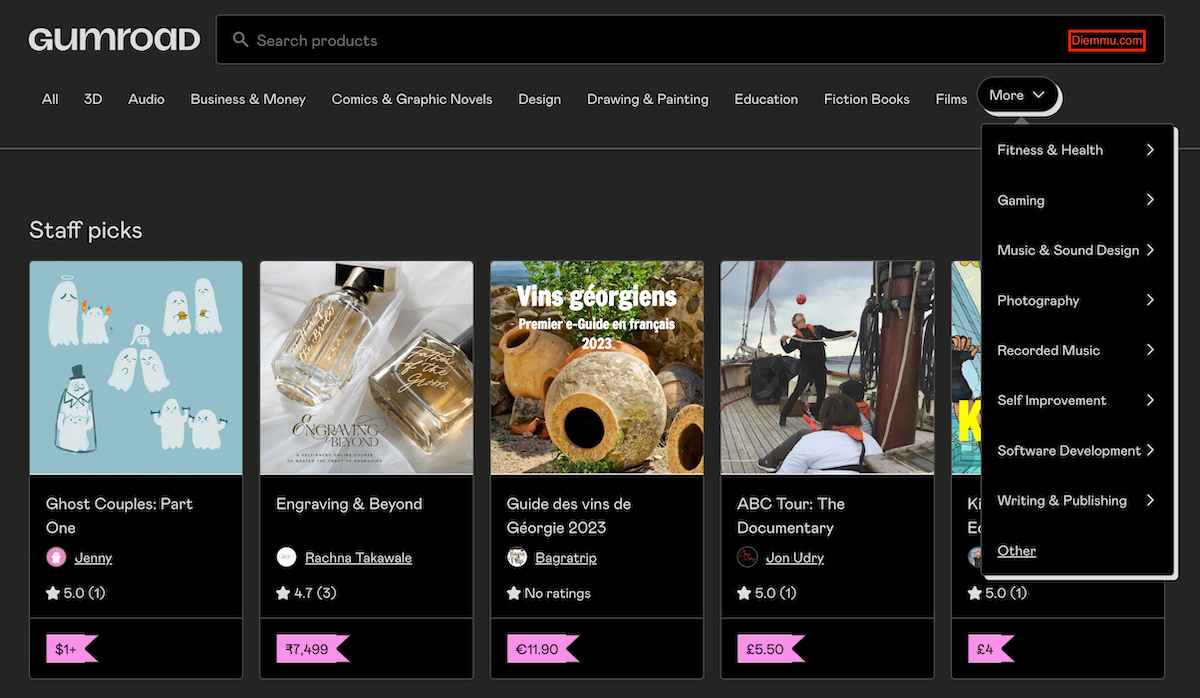Open creator Jenny's profile link

[x=93, y=557]
